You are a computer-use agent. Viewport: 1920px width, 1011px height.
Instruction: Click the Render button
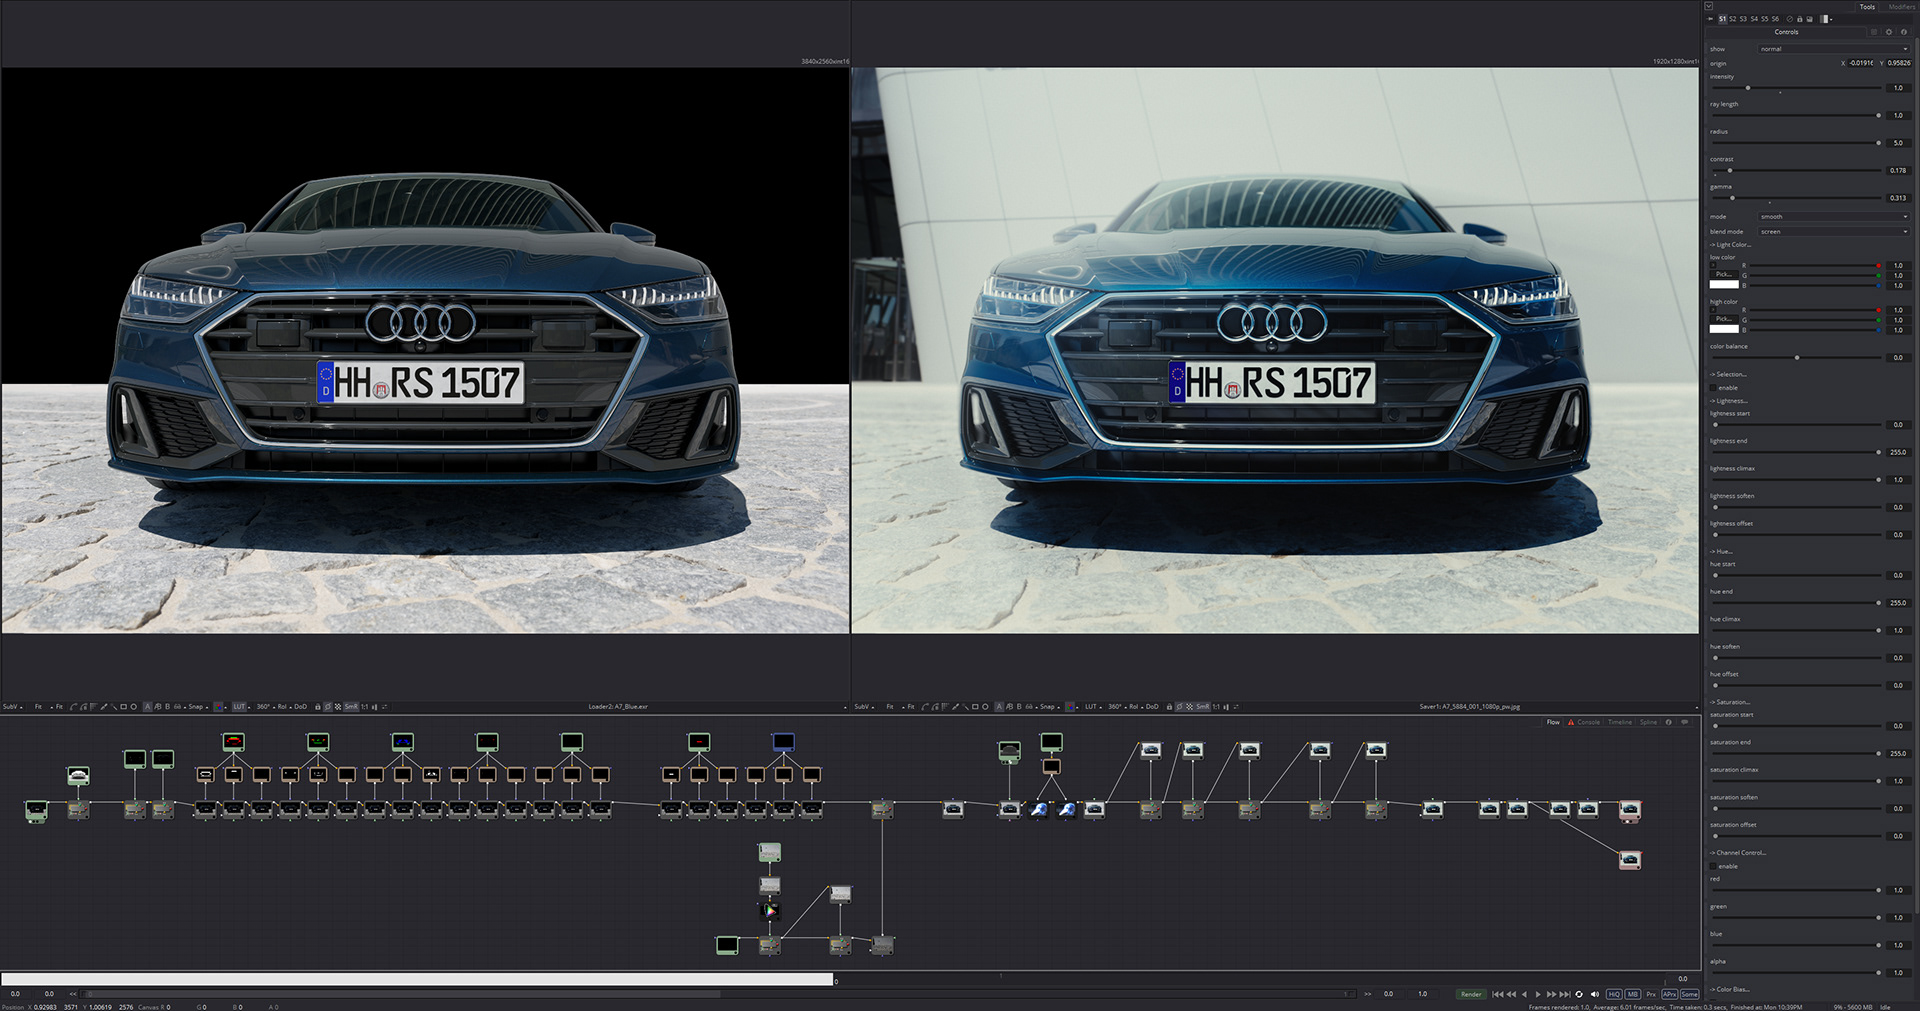(x=1471, y=994)
